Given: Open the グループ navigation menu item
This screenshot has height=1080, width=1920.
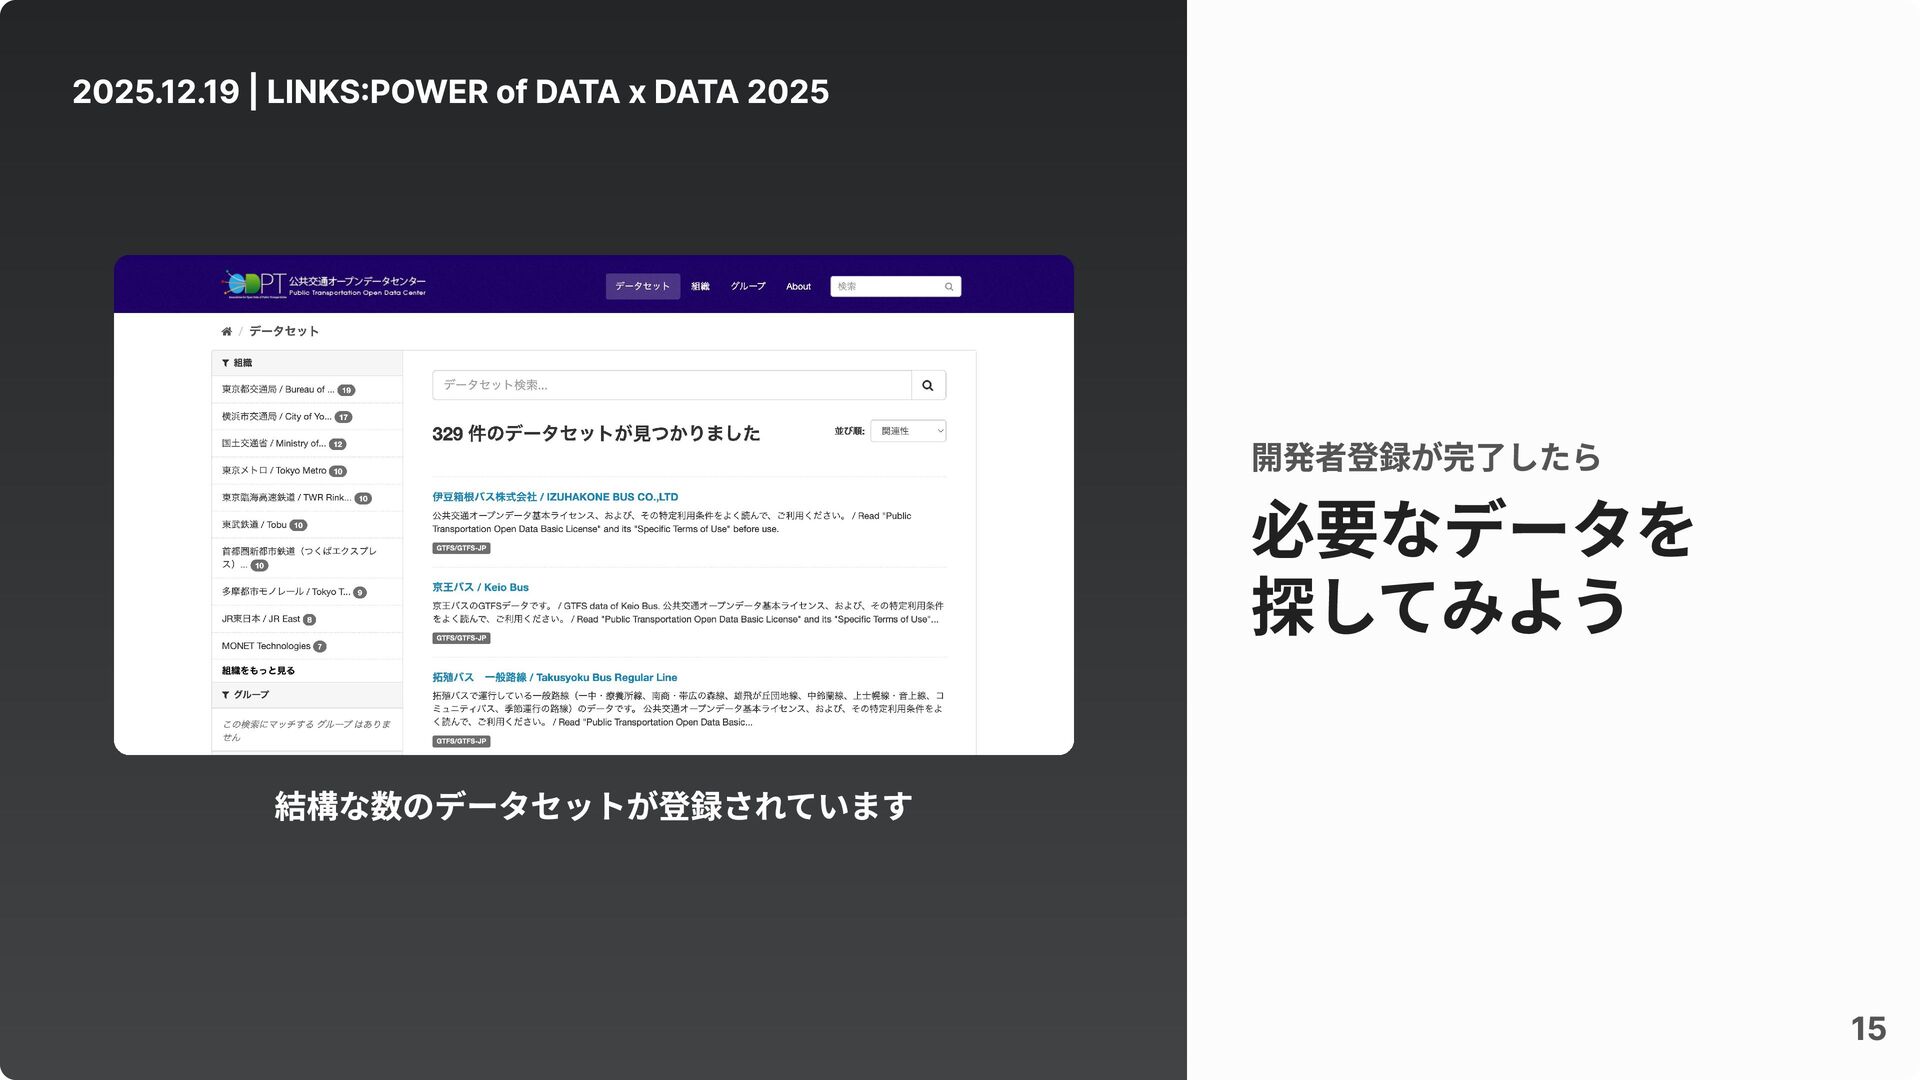Looking at the screenshot, I should tap(747, 287).
